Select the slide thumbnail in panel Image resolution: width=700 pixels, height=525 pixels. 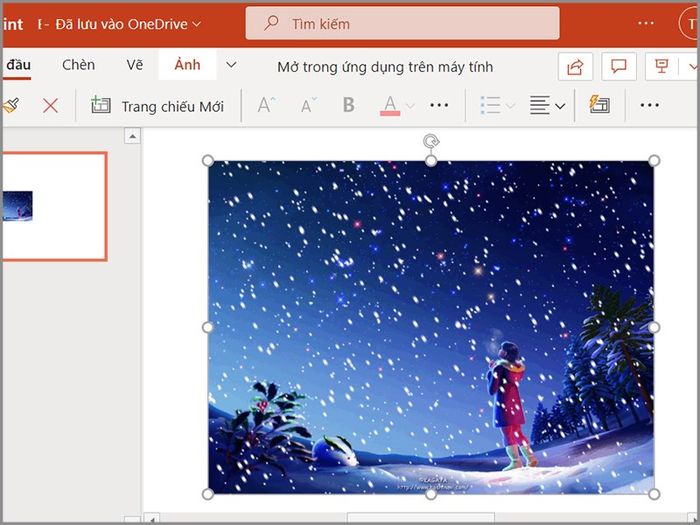point(54,206)
